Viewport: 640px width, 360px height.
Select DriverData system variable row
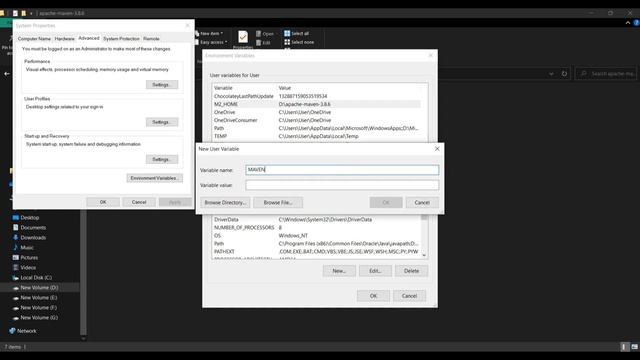click(x=316, y=220)
